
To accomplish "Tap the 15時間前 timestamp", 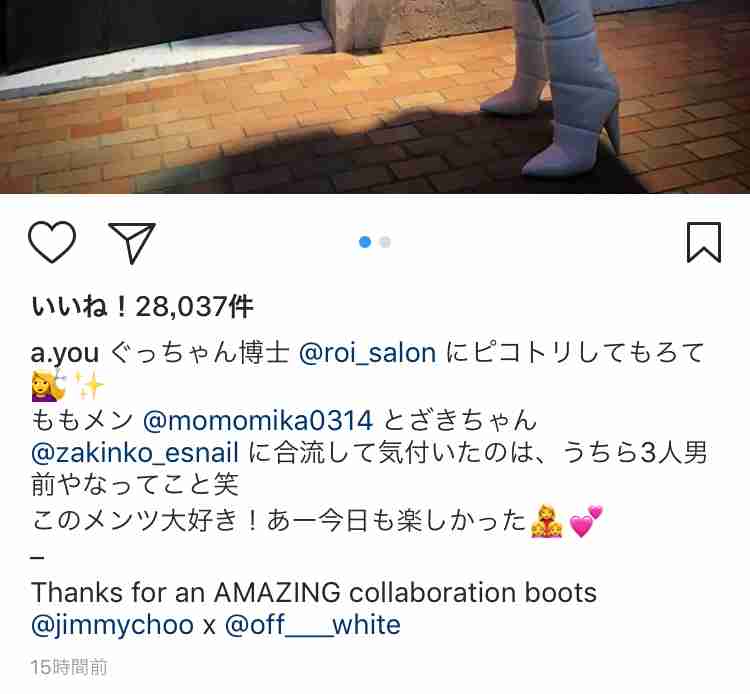I will pyautogui.click(x=69, y=667).
